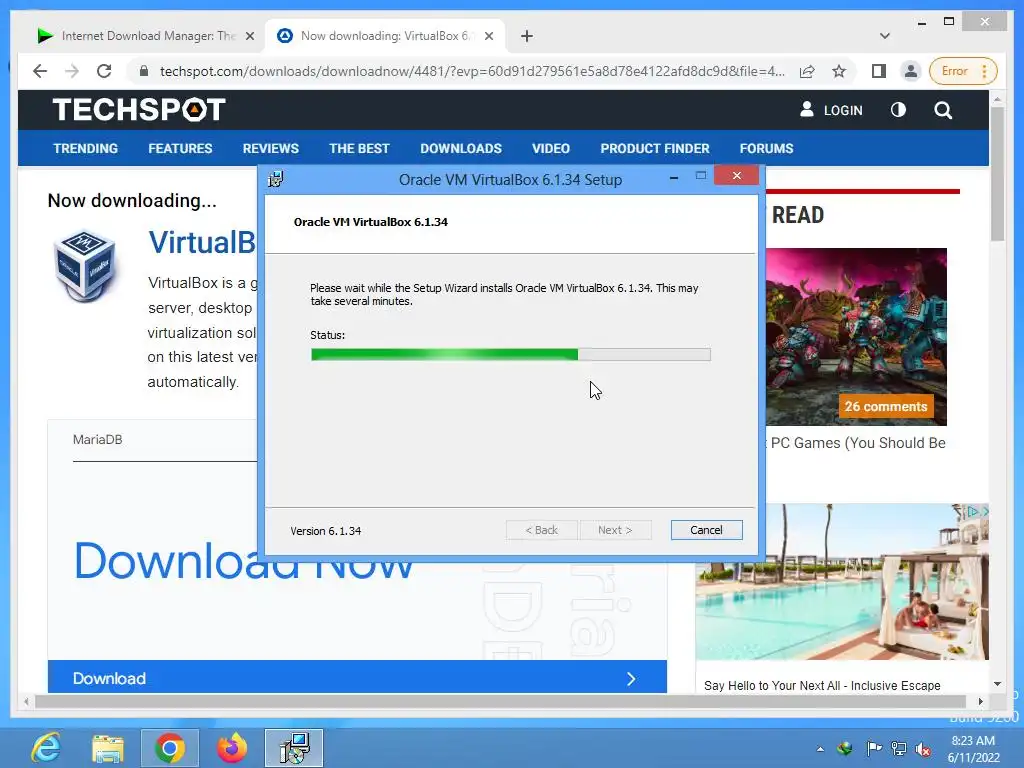1024x768 pixels.
Task: Bookmark this page with the star icon
Action: click(839, 71)
